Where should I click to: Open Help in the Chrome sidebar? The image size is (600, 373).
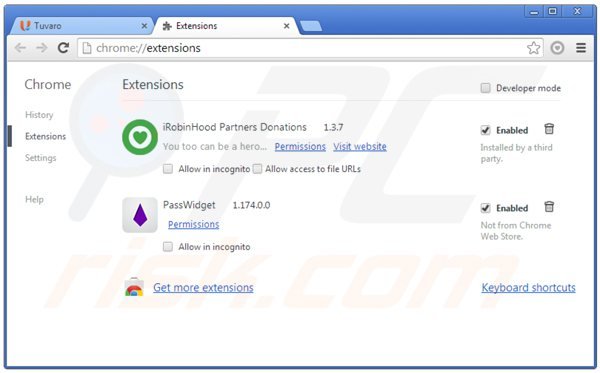(34, 199)
